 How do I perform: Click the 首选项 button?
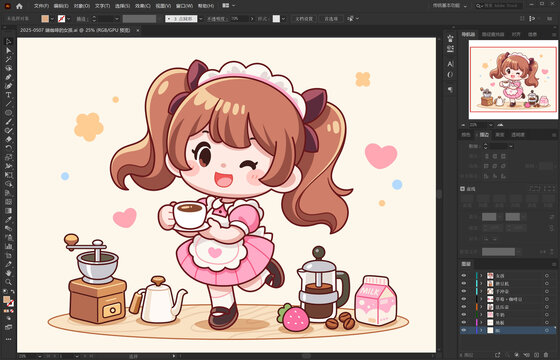(x=331, y=19)
